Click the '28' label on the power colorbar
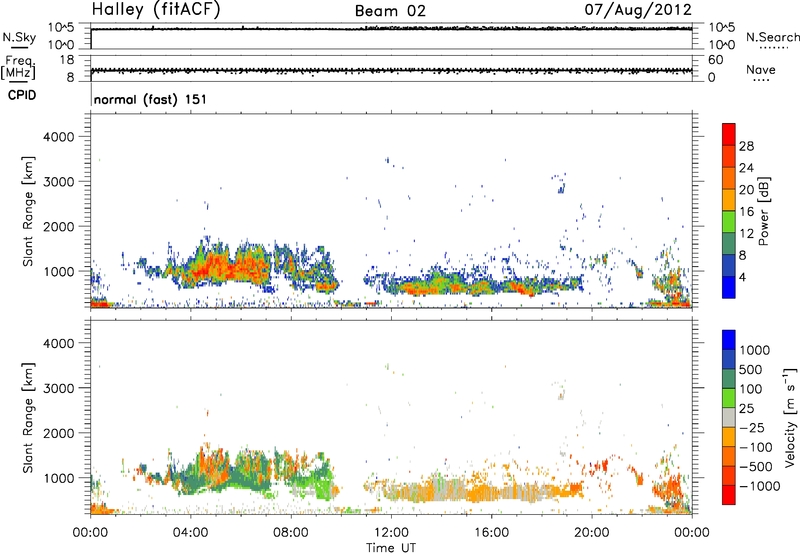The image size is (800, 554). coord(746,146)
